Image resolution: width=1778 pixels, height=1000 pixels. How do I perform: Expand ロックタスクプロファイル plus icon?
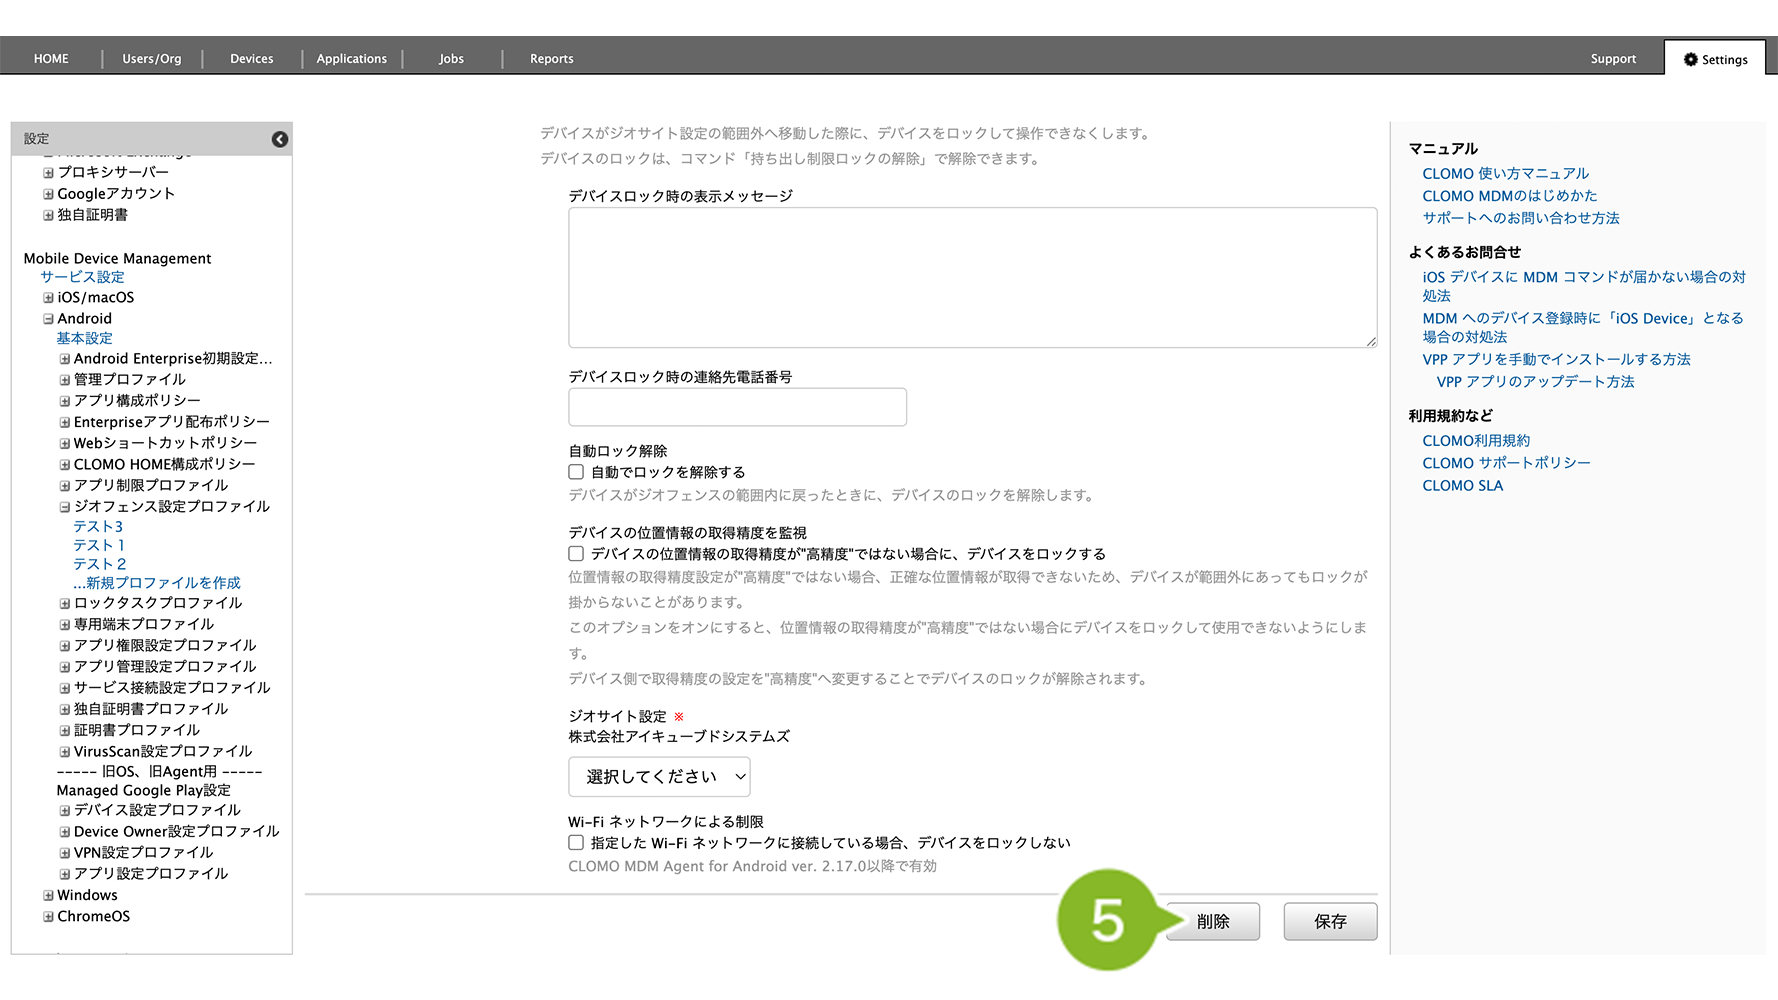(x=64, y=604)
